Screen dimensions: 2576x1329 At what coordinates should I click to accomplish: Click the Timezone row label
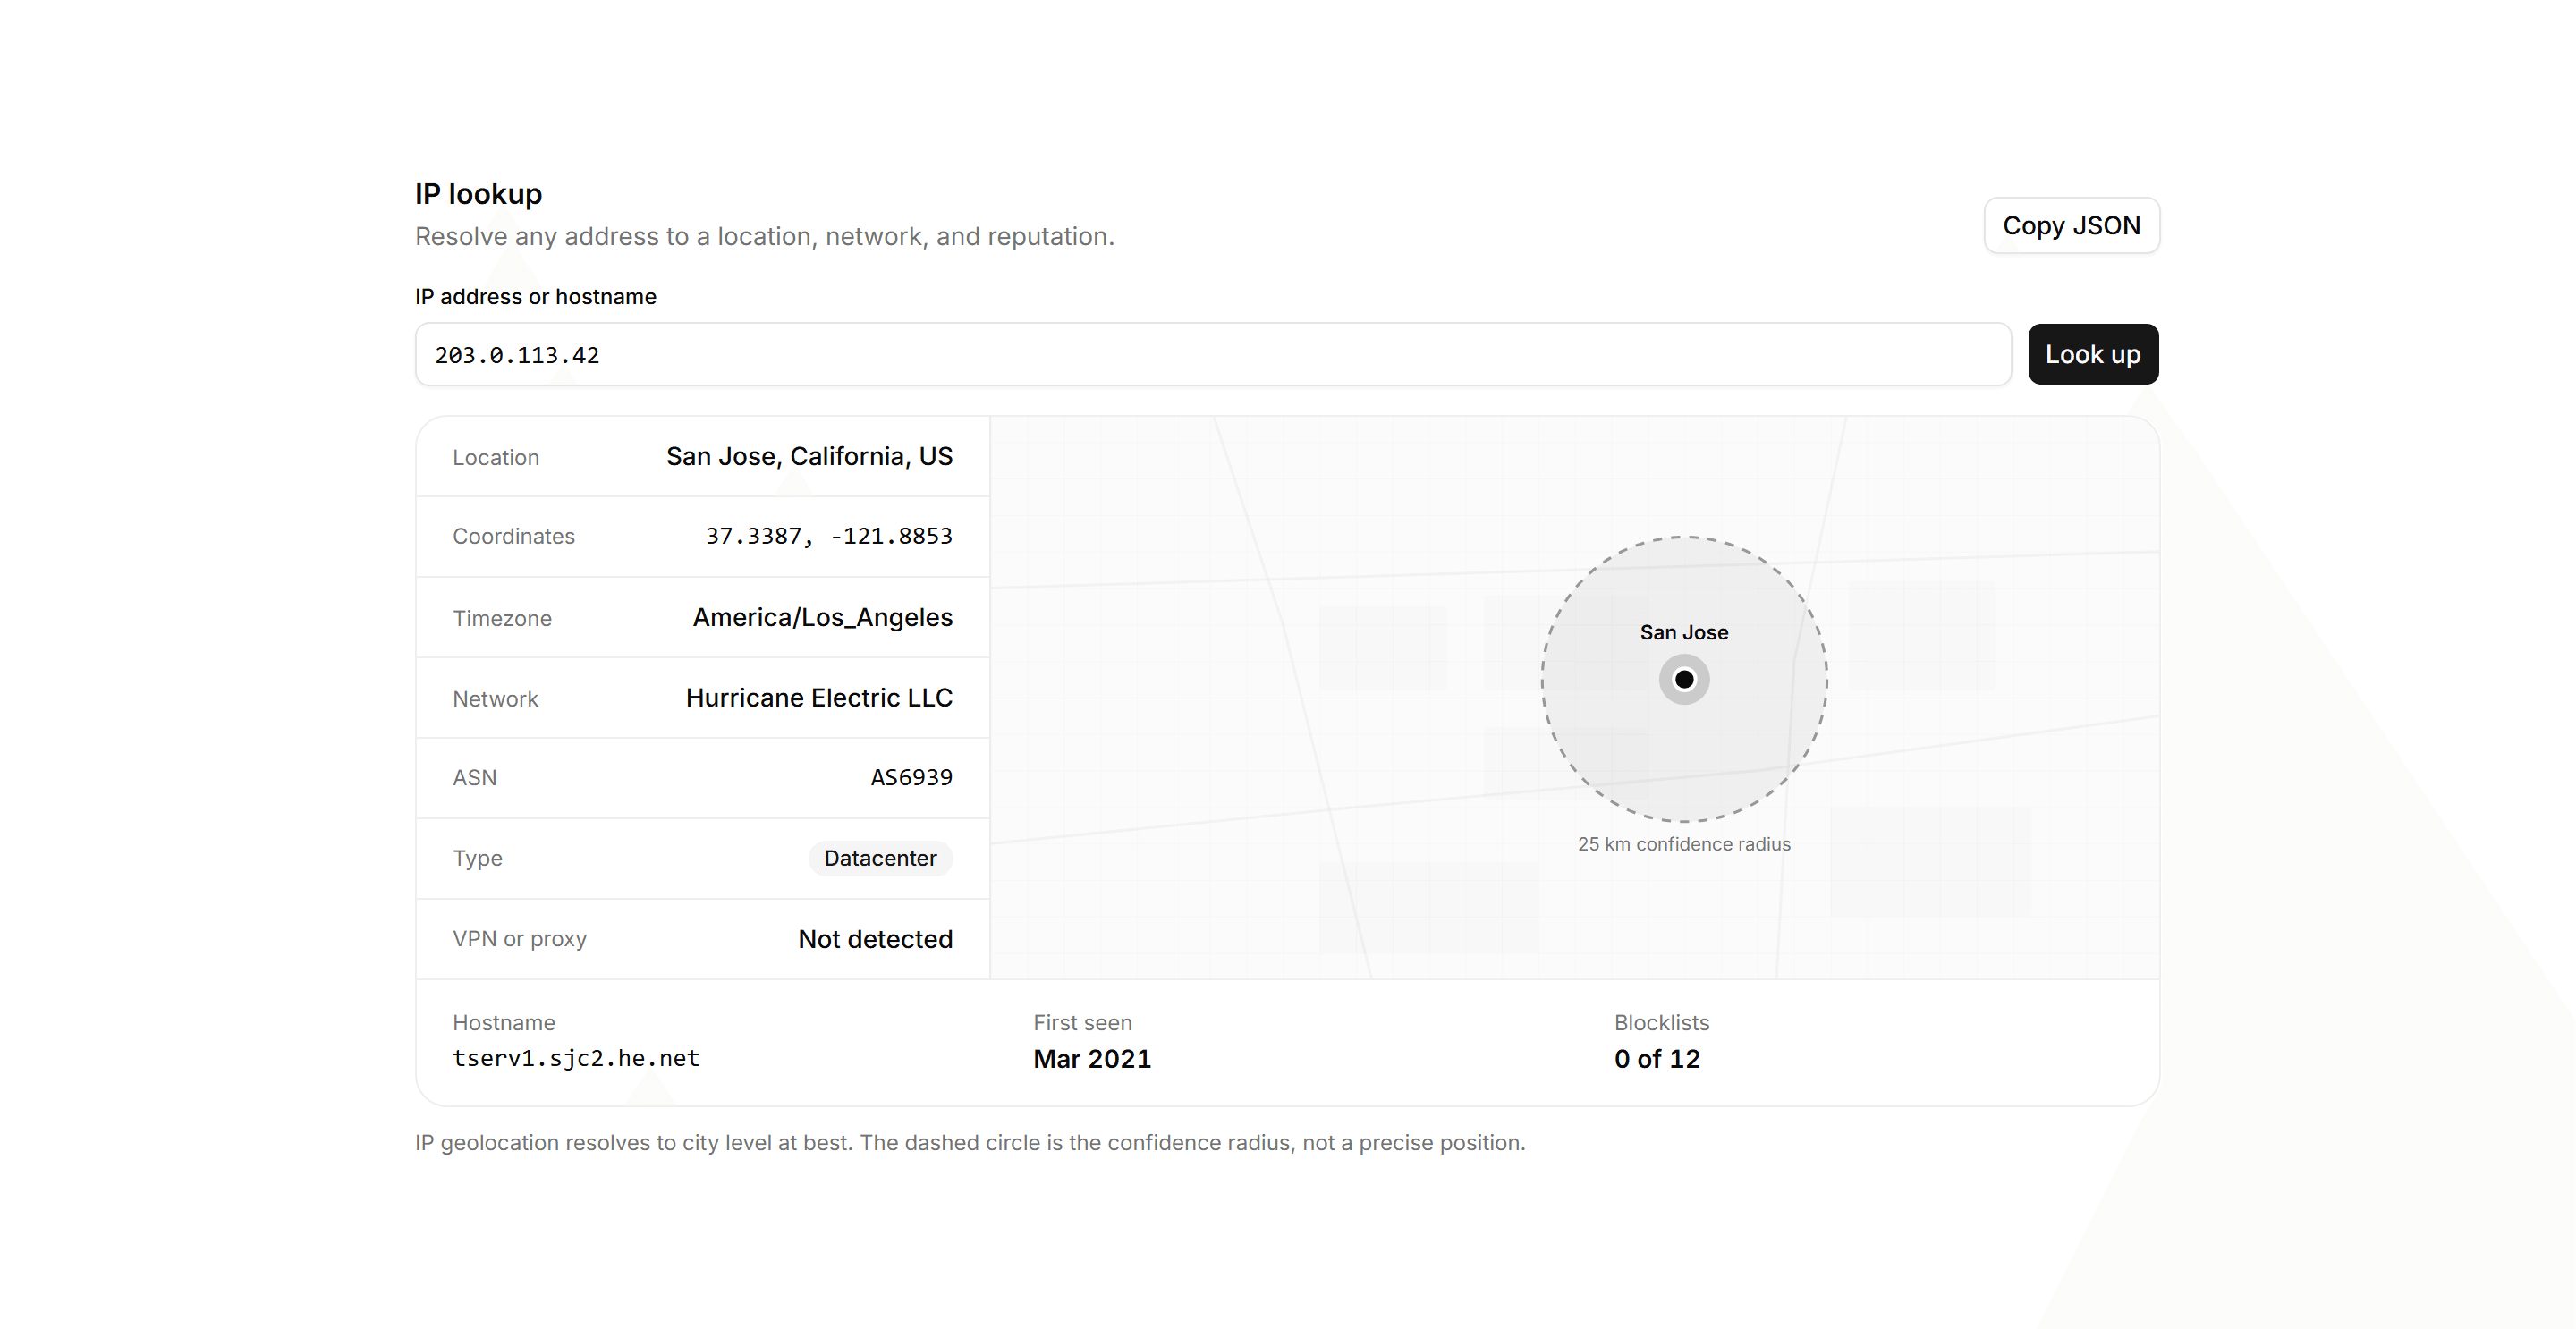(502, 619)
